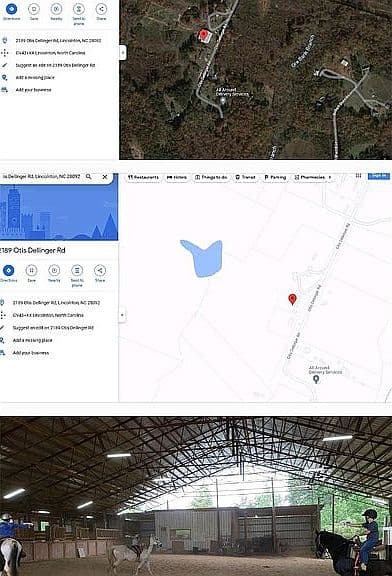Click Send to phone under Otis Dellinger Rd title
Viewport: 392px width, 576px height.
(x=77, y=270)
